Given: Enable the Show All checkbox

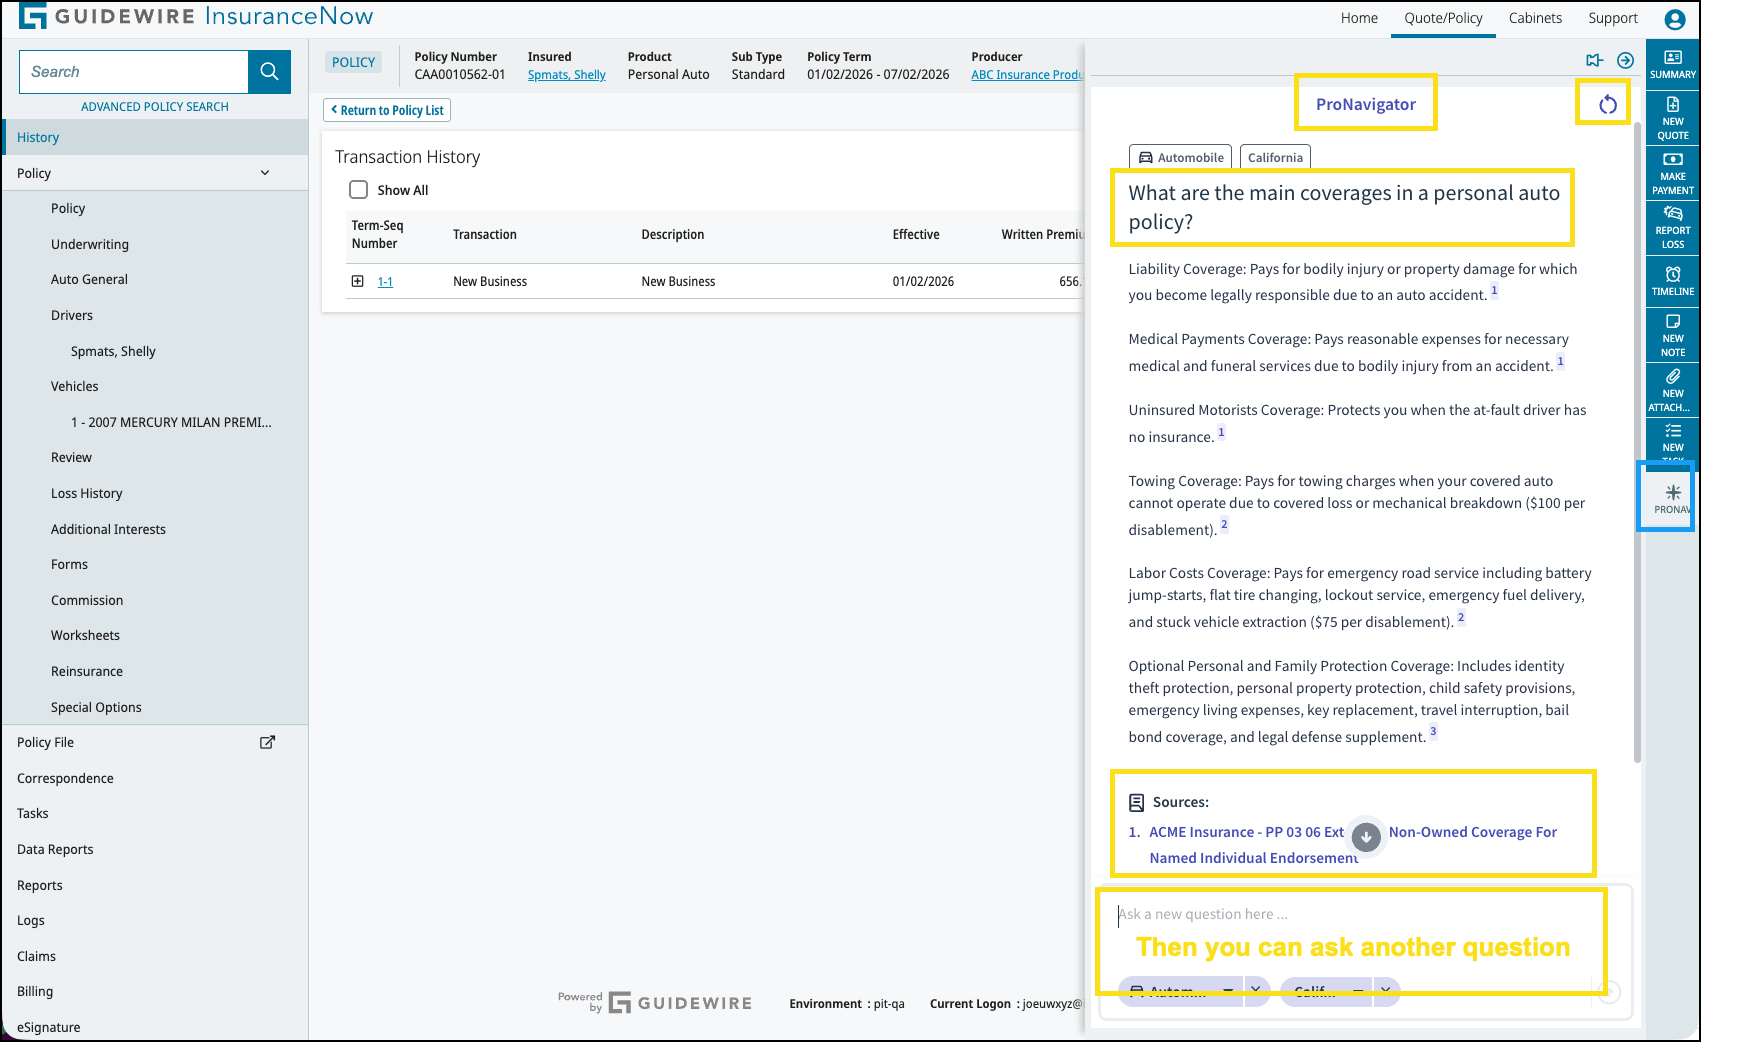Looking at the screenshot, I should [359, 189].
